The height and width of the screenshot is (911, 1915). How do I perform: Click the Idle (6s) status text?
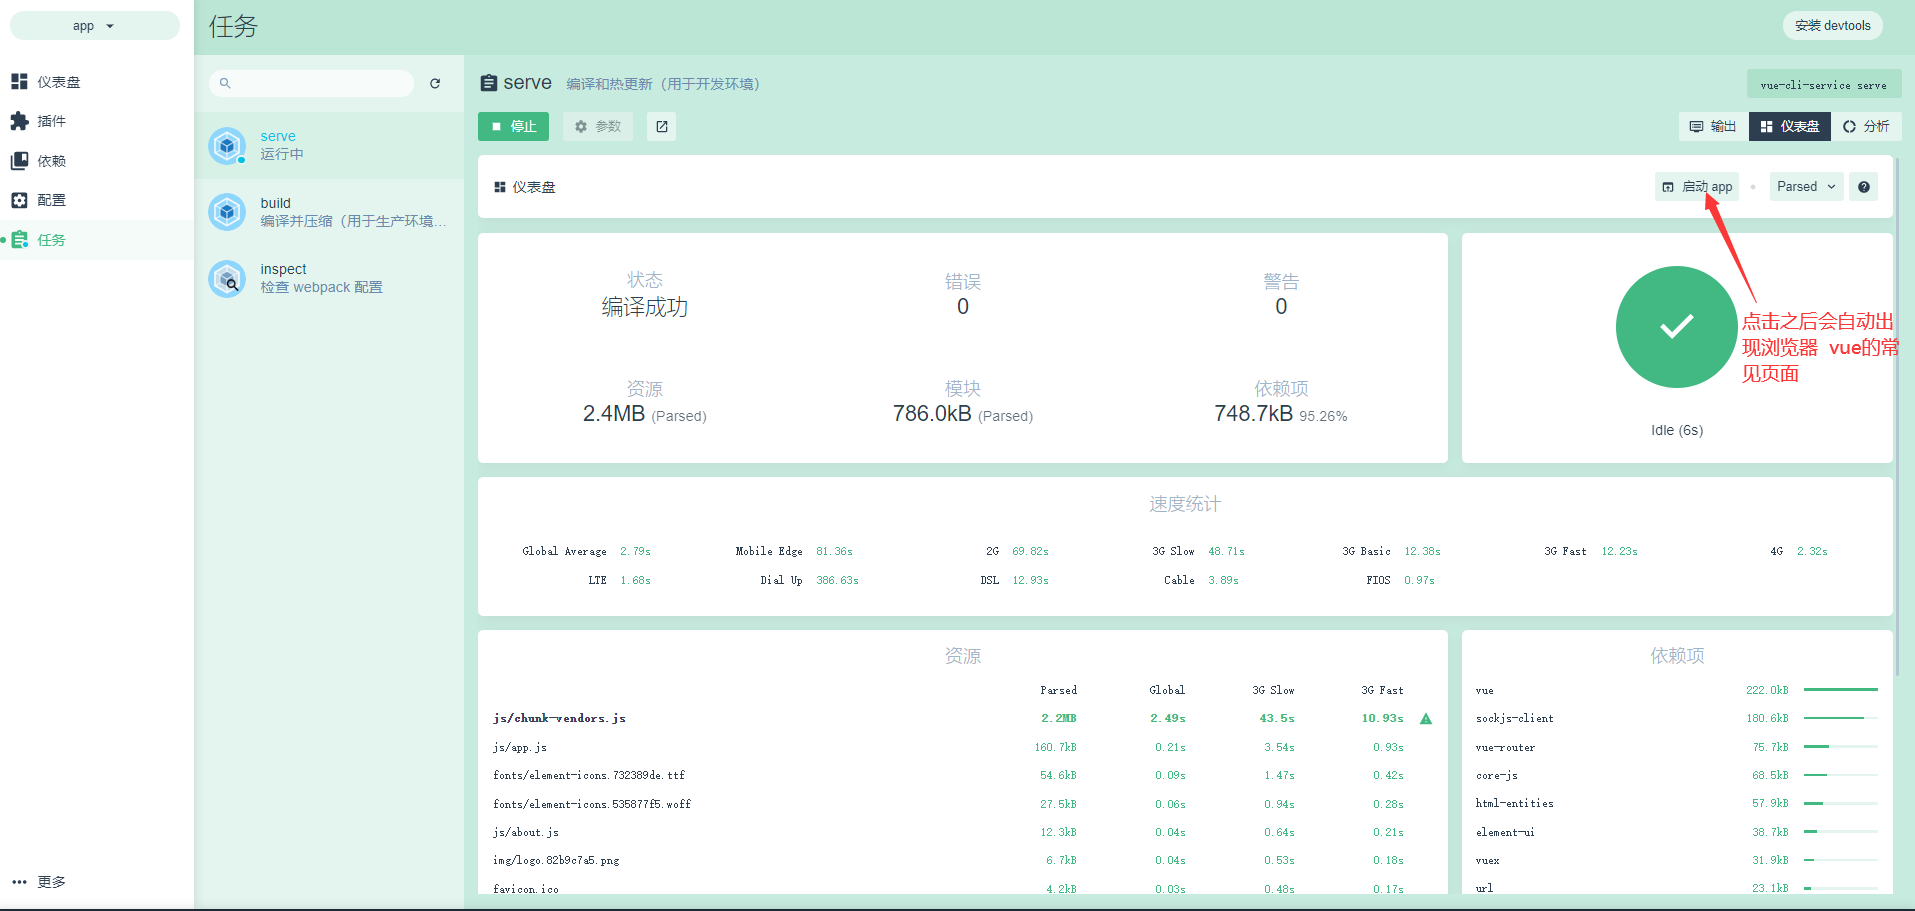pyautogui.click(x=1677, y=430)
